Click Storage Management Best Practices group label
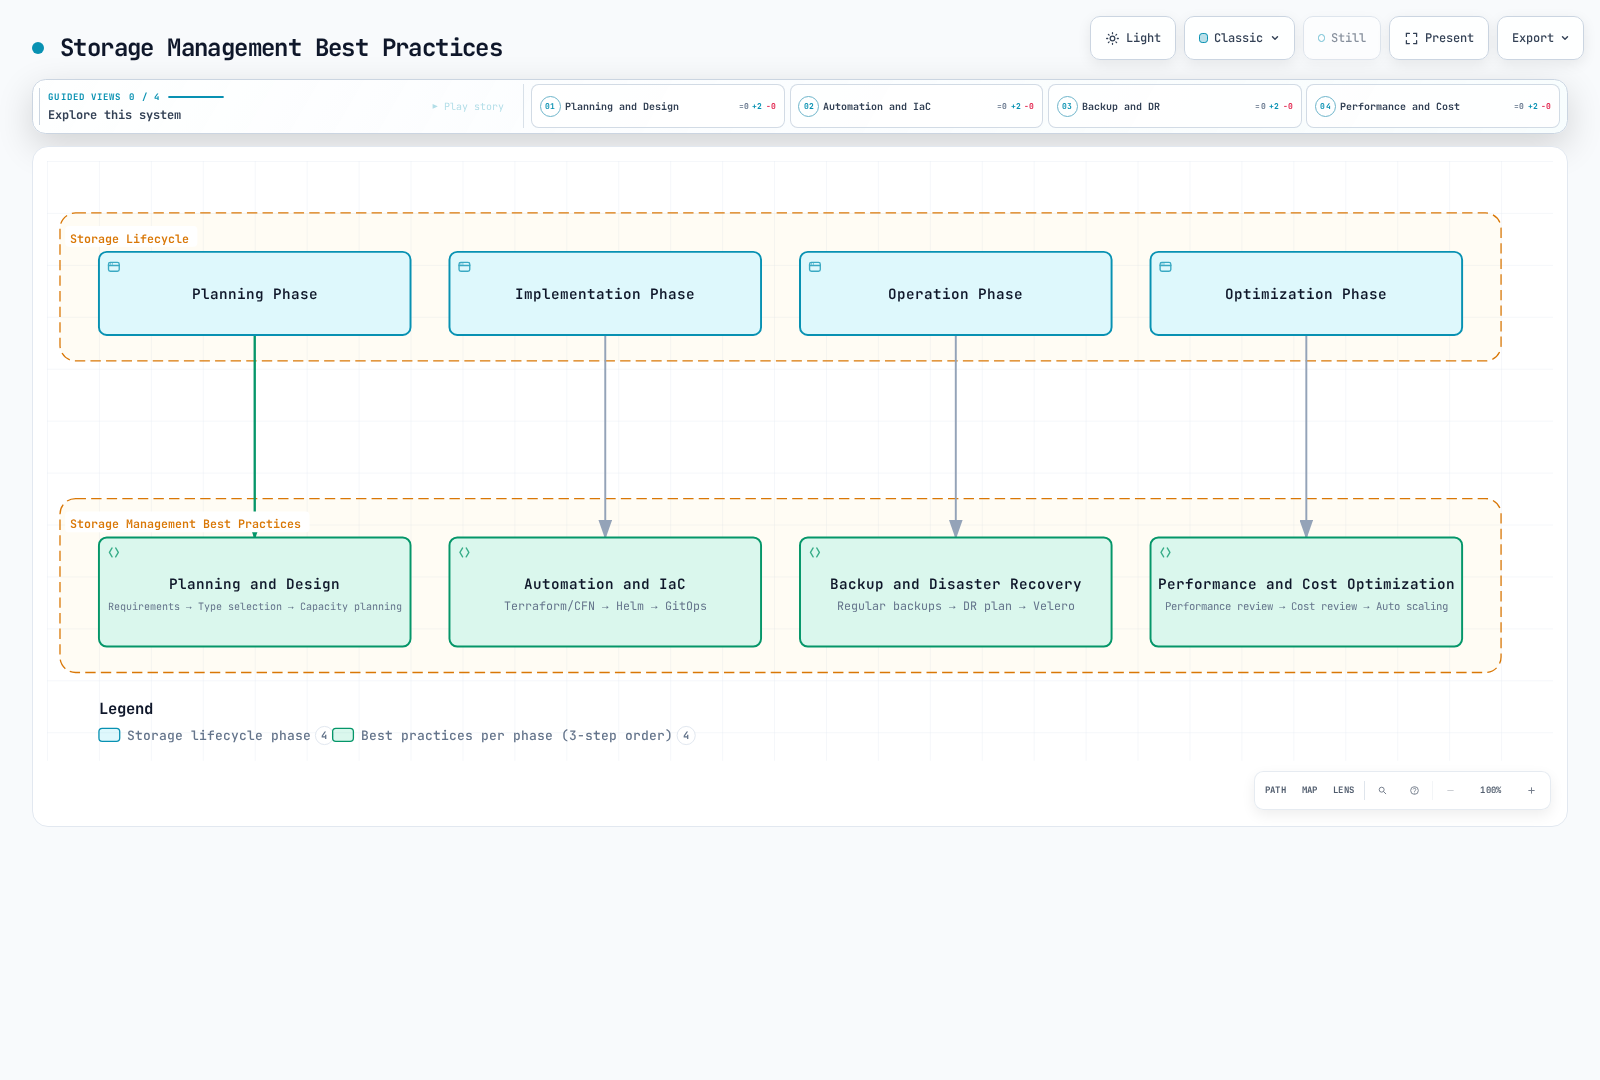 185,524
